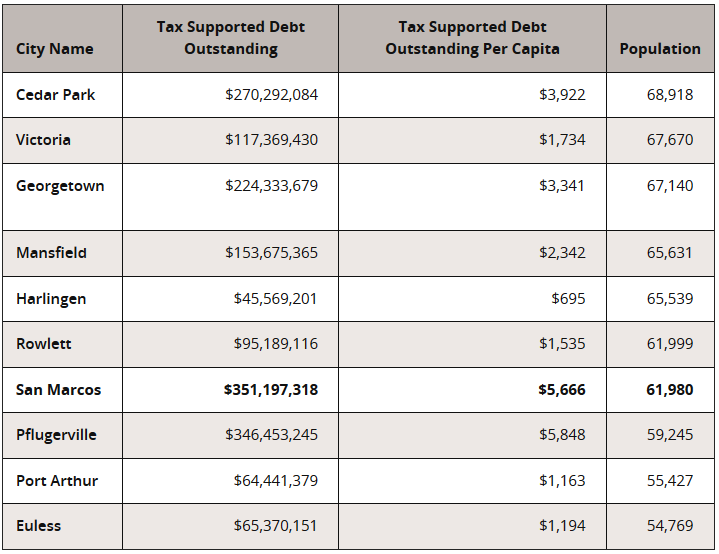Click the bold San Marcos city name
This screenshot has width=719, height=554.
59,390
